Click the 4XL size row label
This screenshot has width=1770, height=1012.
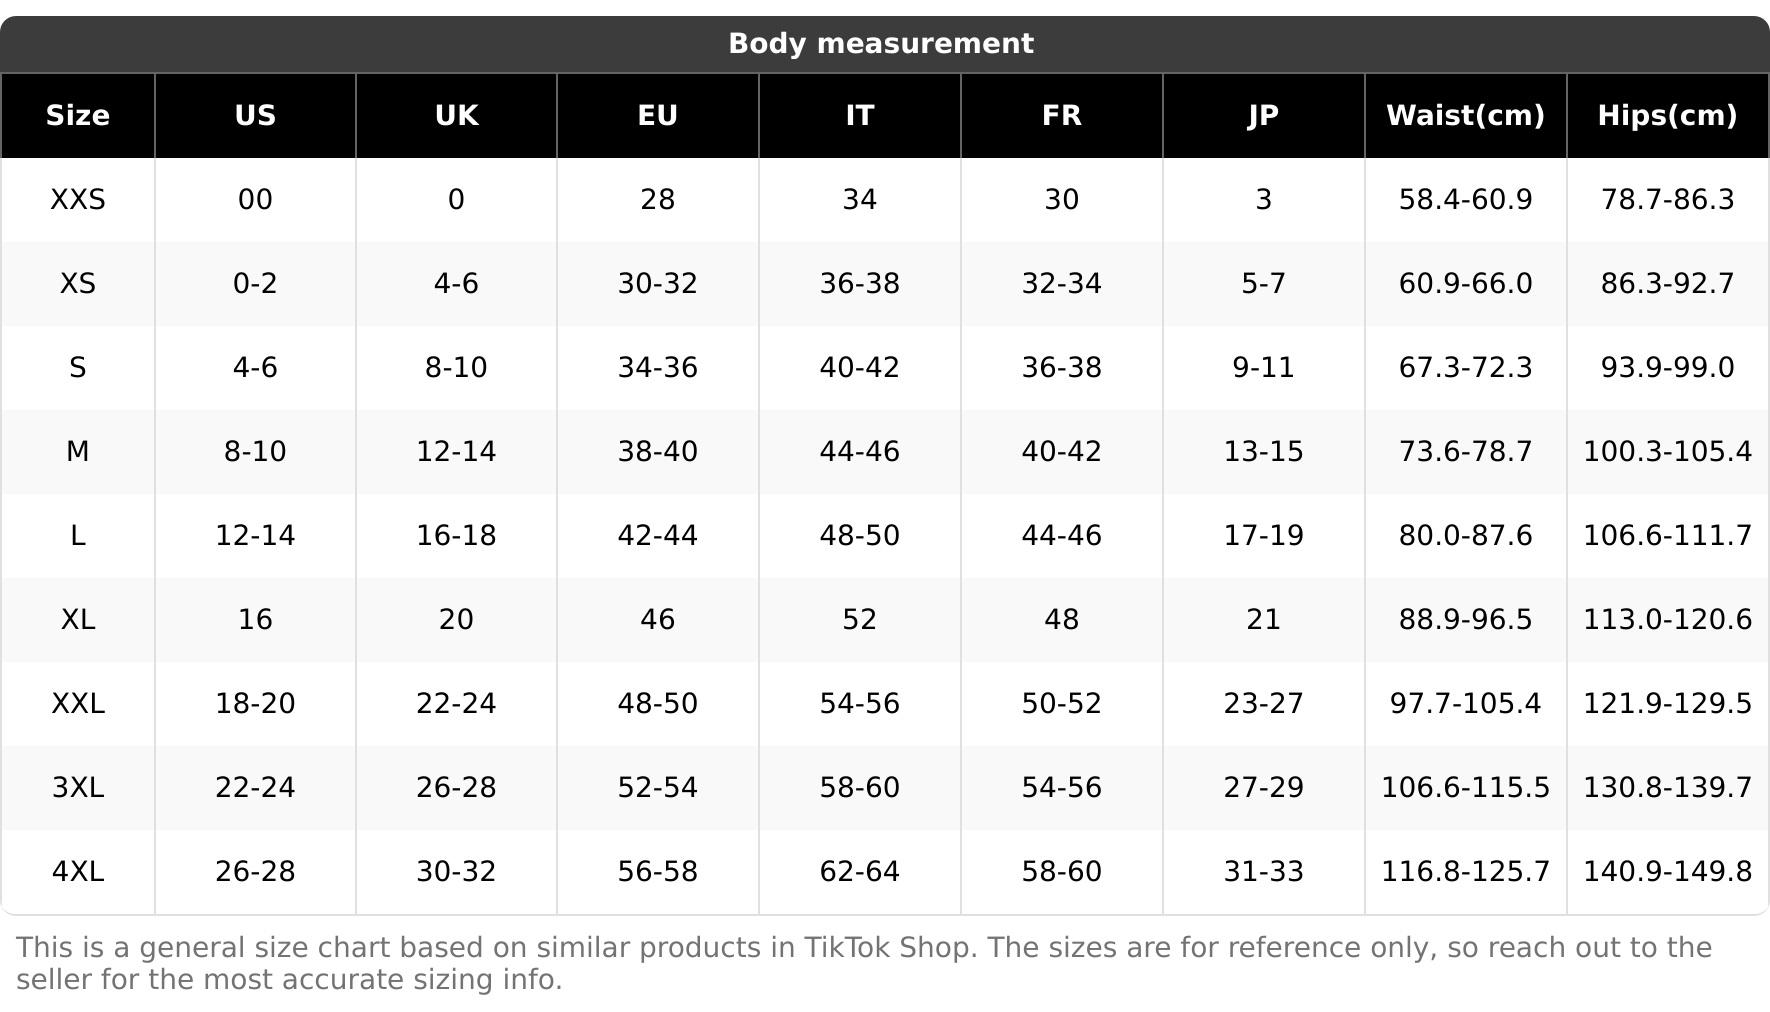tap(78, 872)
